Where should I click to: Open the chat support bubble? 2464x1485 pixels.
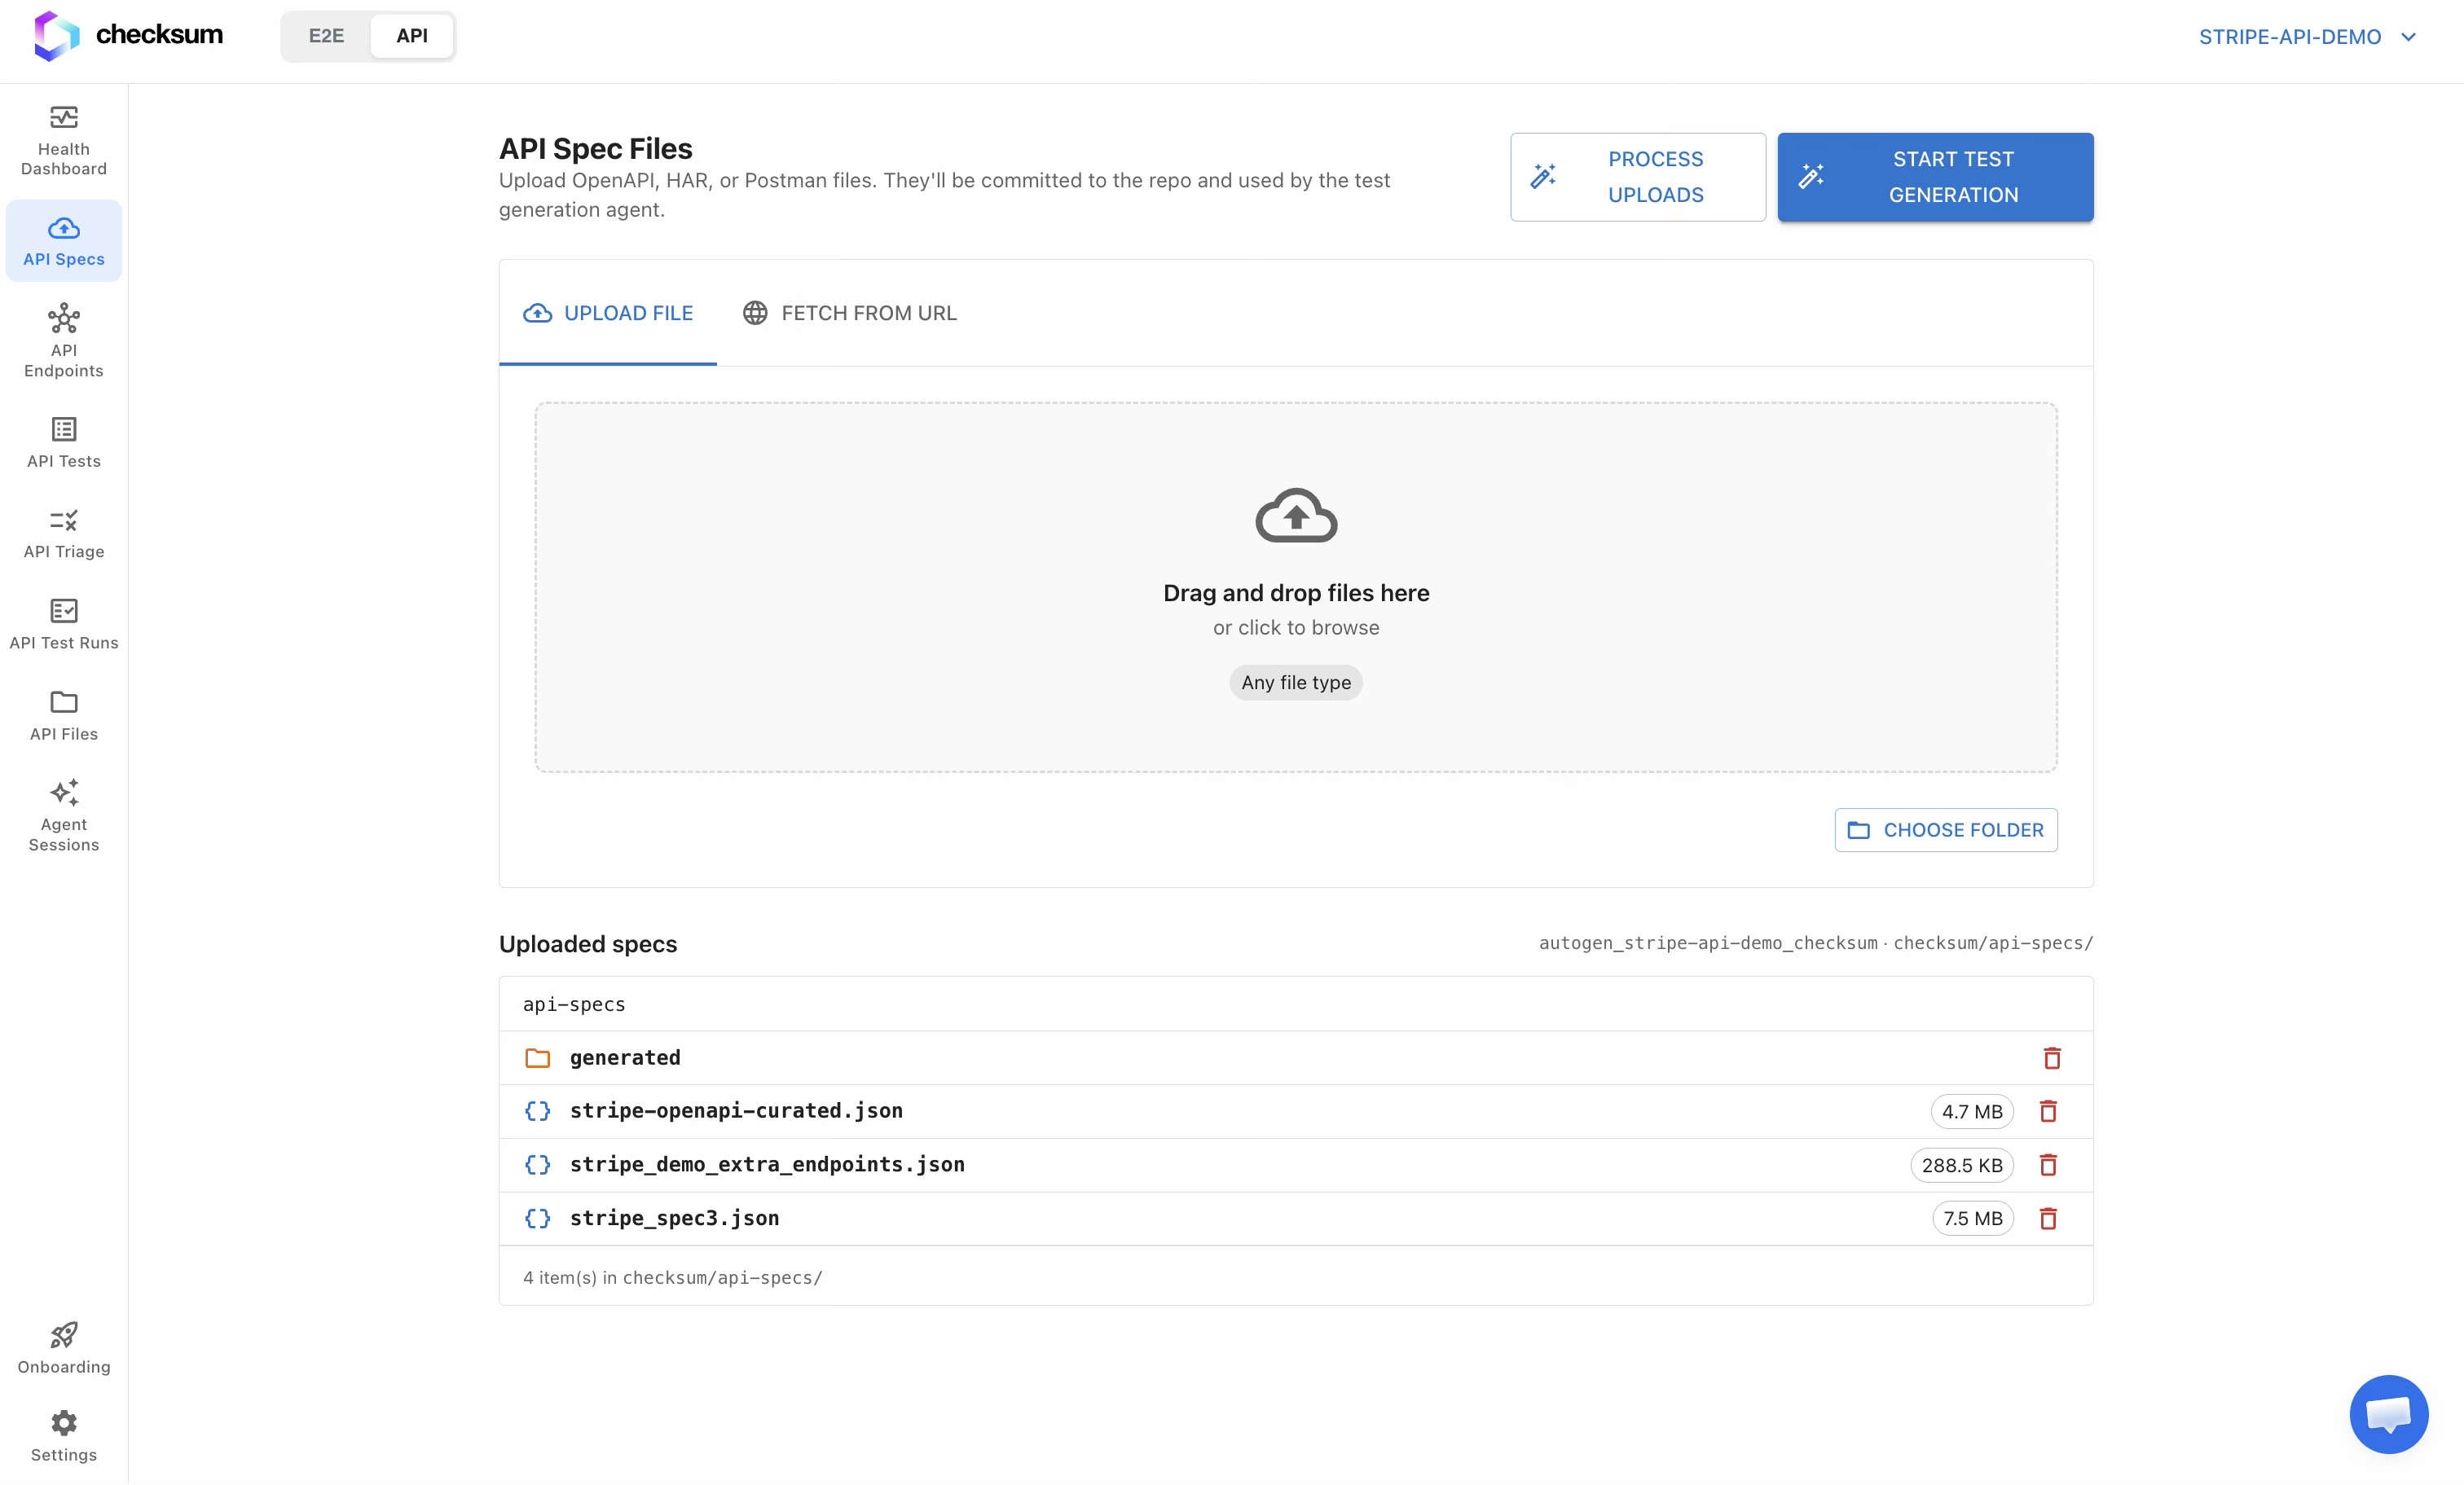(2388, 1413)
